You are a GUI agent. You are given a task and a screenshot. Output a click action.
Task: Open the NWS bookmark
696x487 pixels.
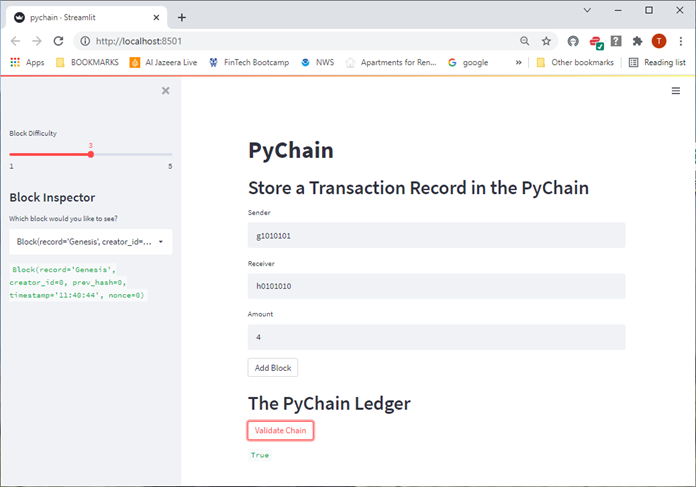point(317,63)
